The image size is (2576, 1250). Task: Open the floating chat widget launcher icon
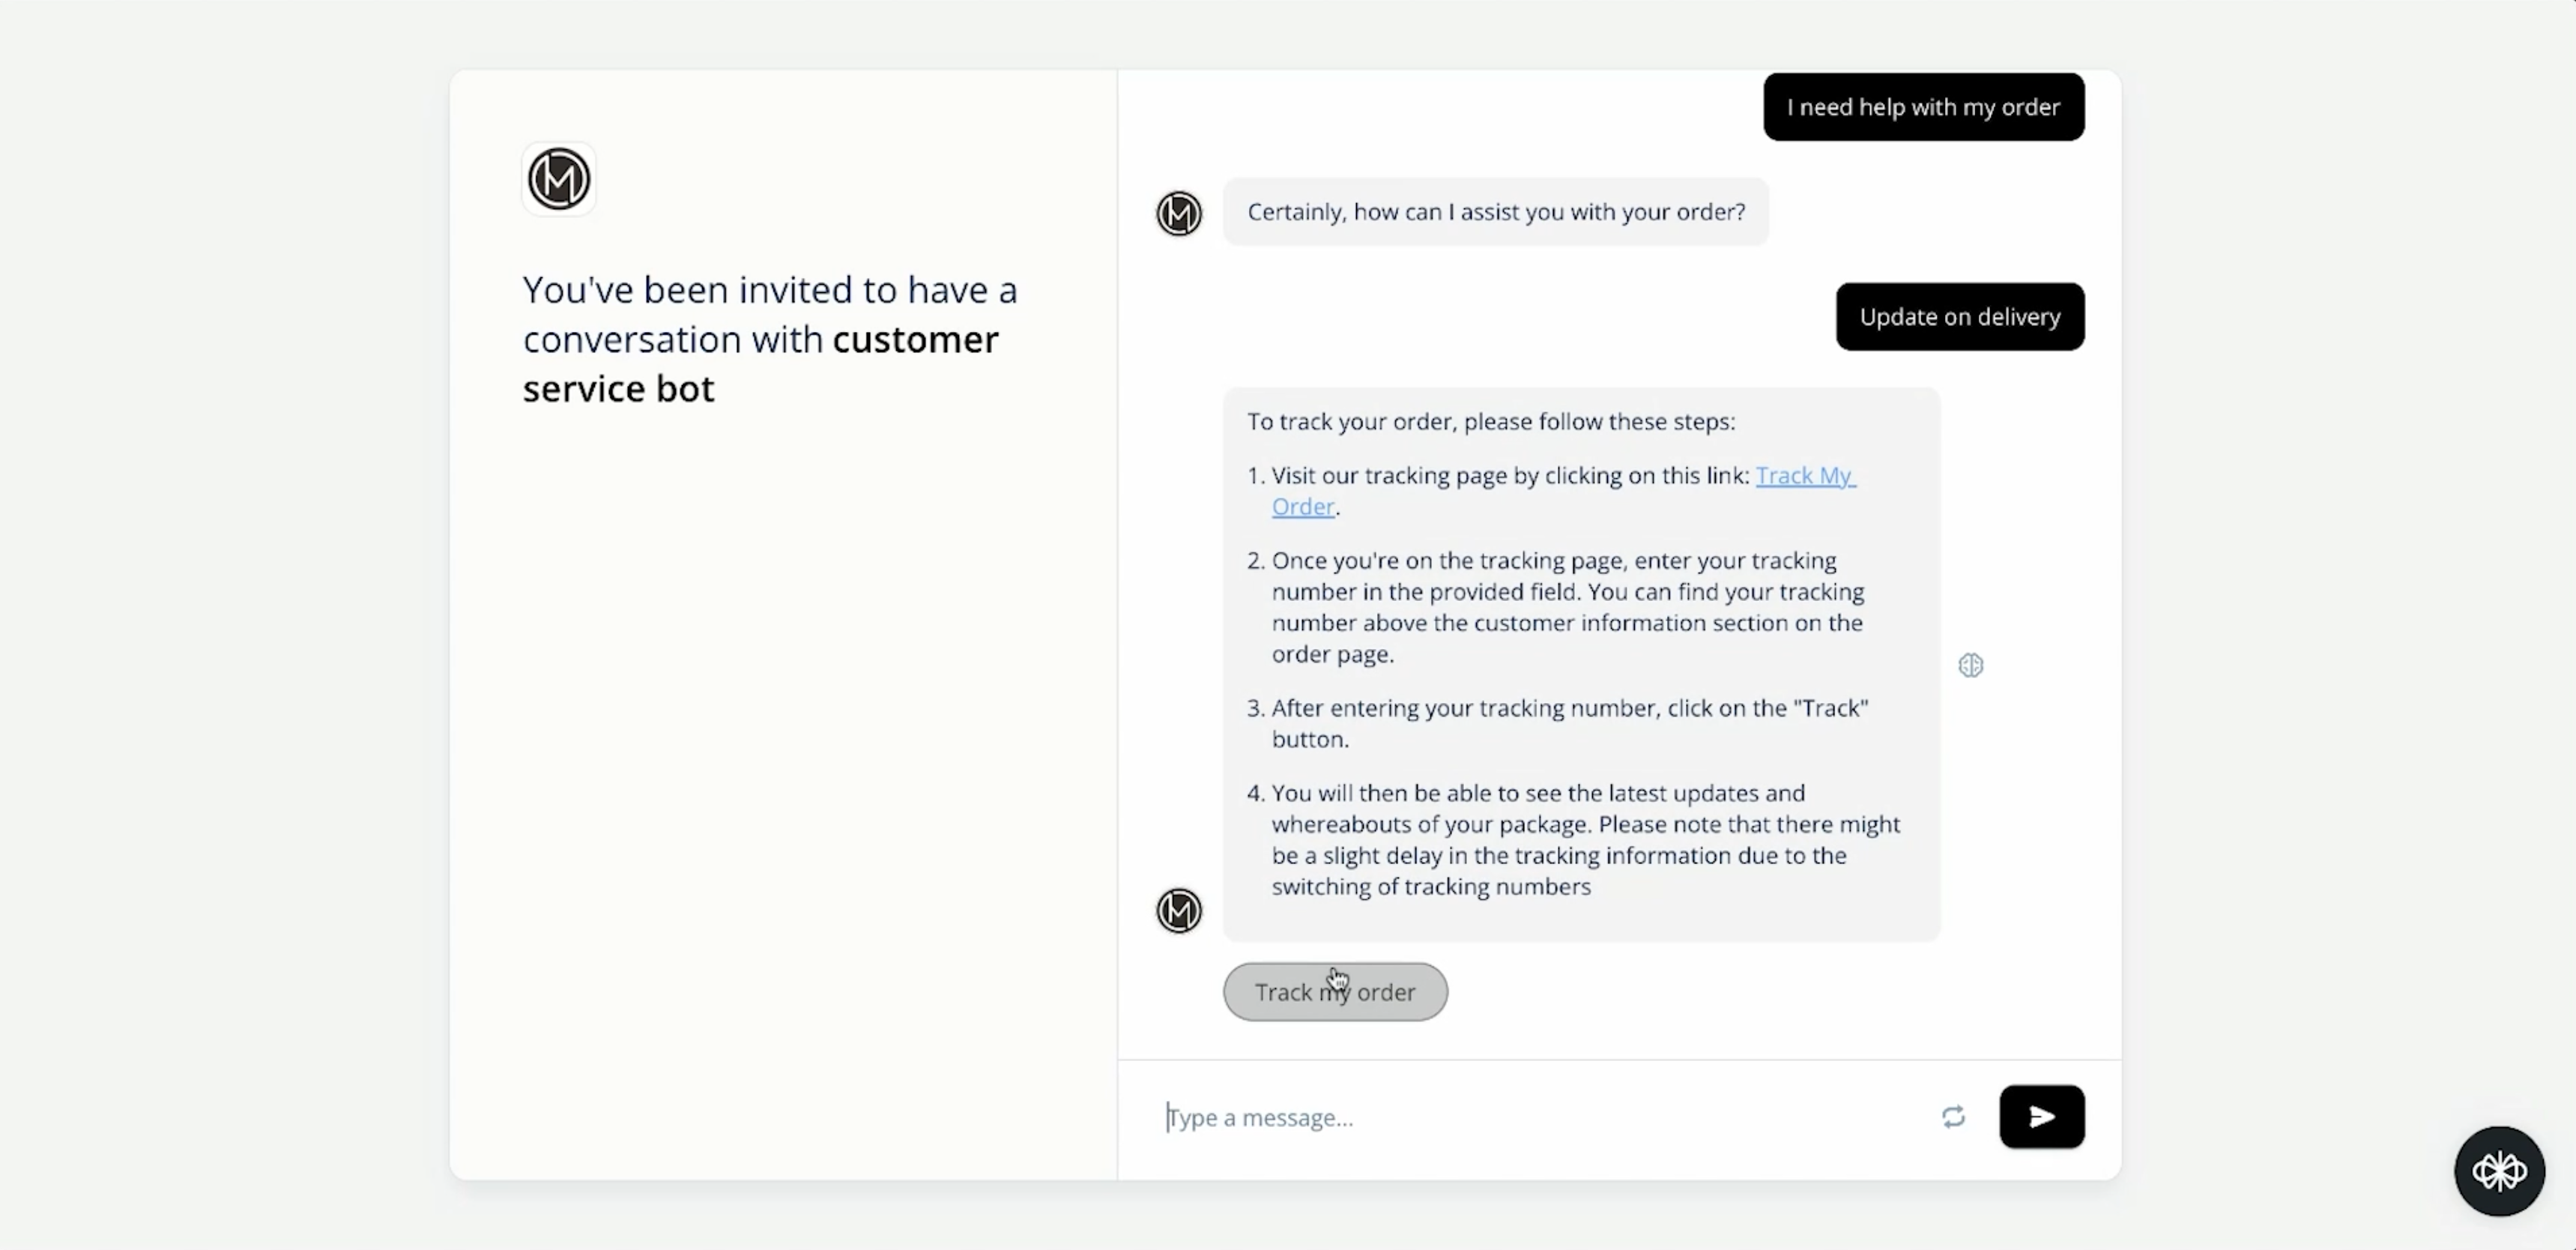pos(2499,1171)
